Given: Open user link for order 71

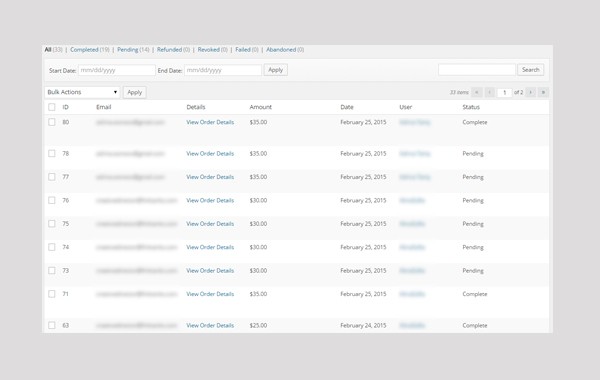Looking at the screenshot, I should (412, 294).
